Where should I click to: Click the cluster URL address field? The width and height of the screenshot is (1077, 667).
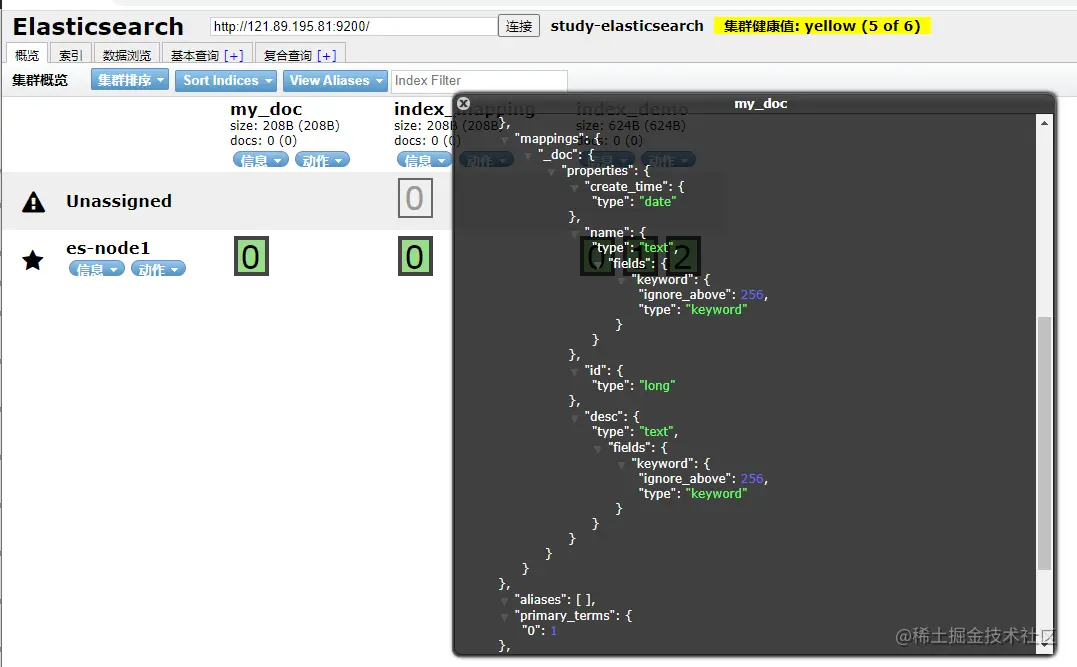(354, 26)
